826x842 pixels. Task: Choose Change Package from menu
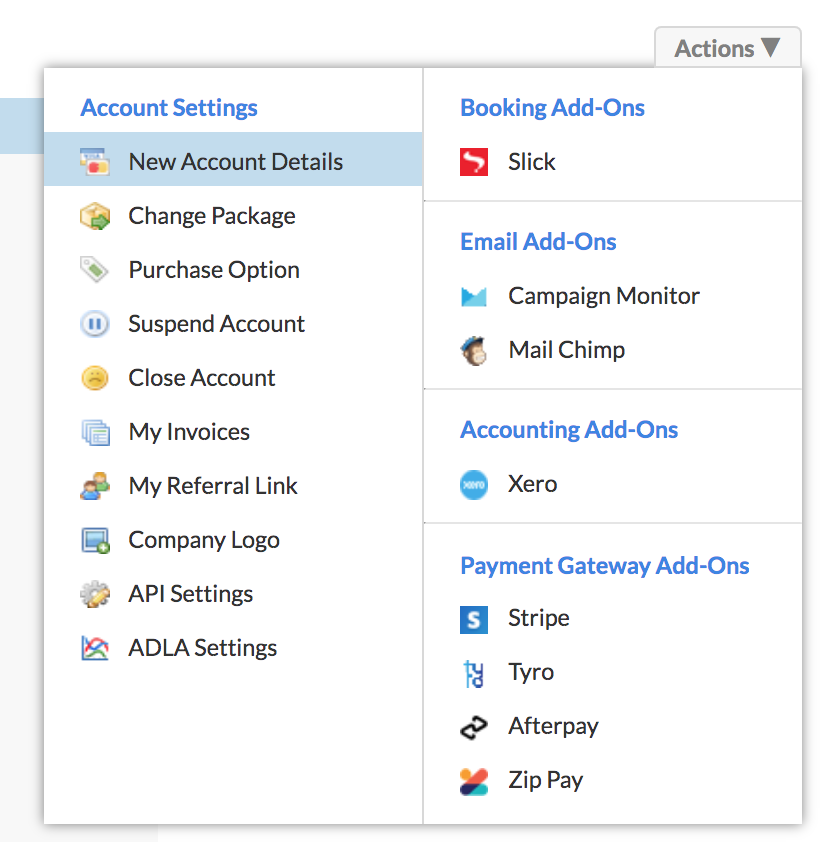[233, 216]
